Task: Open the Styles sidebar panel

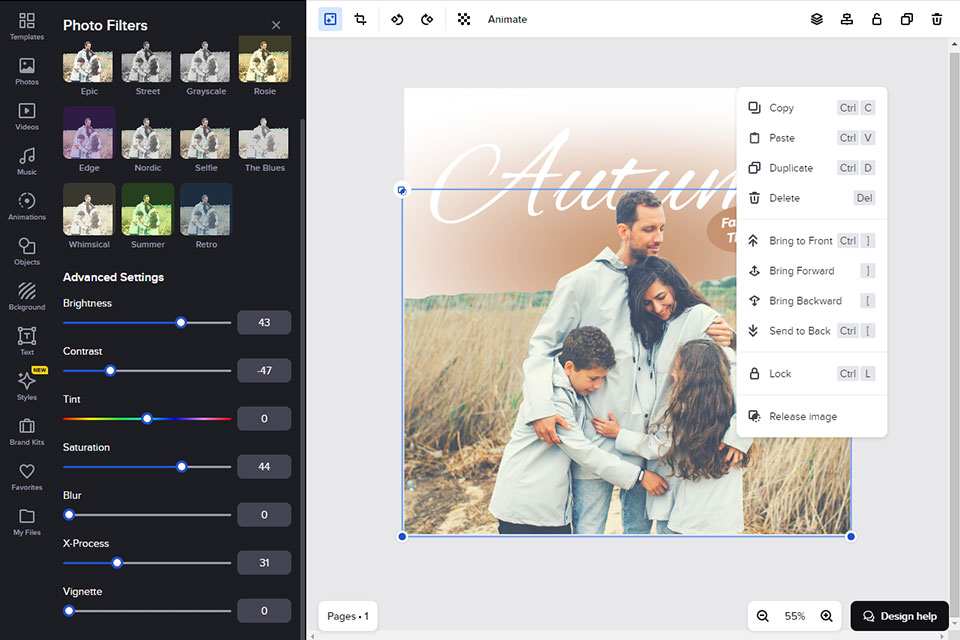Action: (26, 386)
